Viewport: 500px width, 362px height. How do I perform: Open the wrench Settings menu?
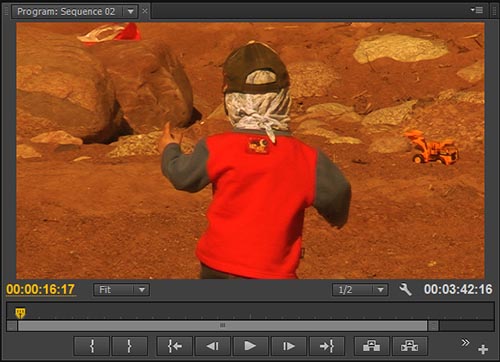tap(405, 290)
